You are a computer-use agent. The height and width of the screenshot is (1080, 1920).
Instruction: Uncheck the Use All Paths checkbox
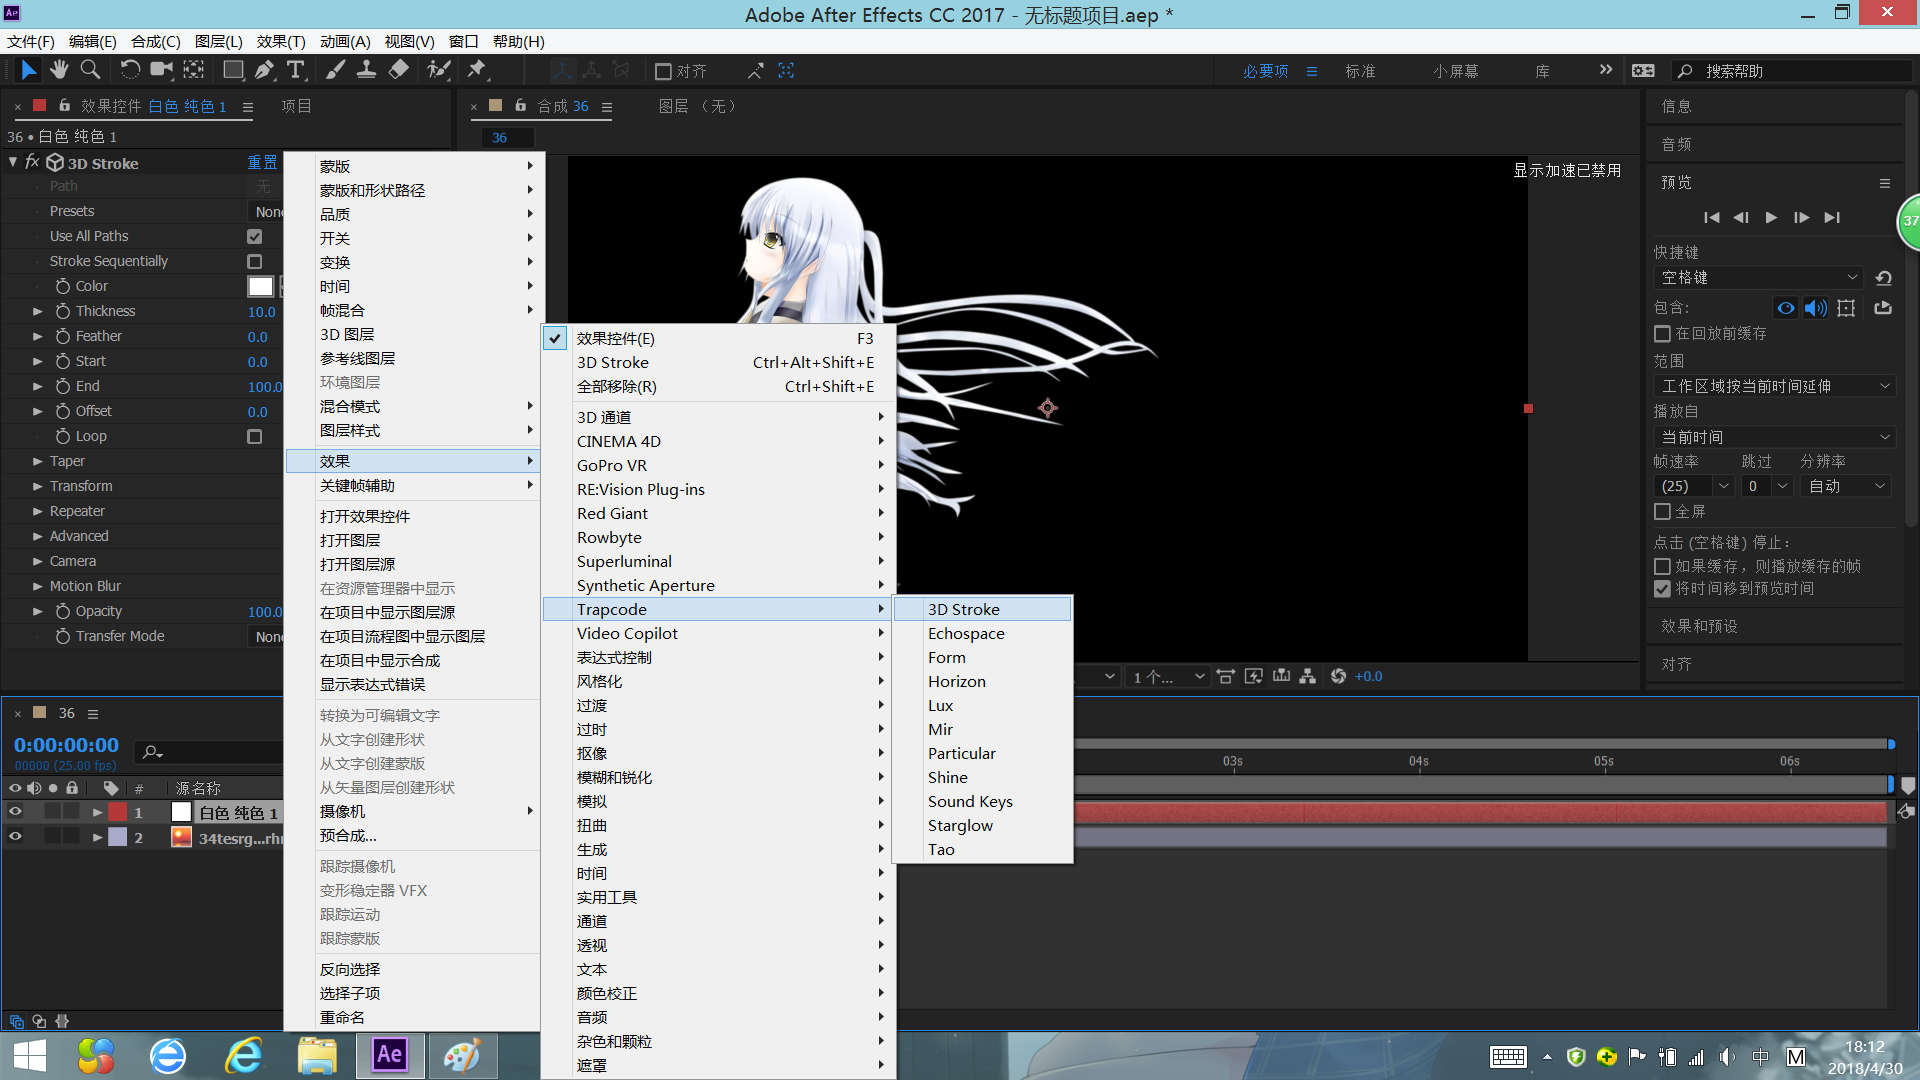coord(255,237)
